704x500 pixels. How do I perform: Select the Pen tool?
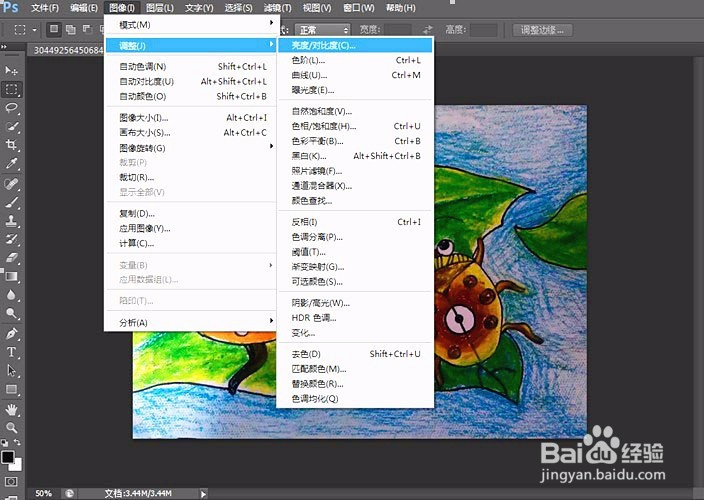(x=11, y=333)
